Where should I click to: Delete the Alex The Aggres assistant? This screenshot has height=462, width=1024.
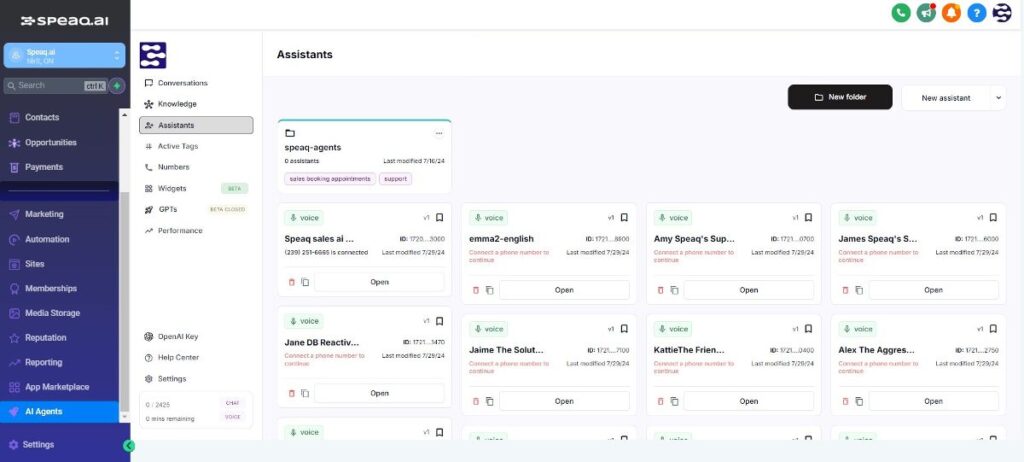click(x=846, y=401)
